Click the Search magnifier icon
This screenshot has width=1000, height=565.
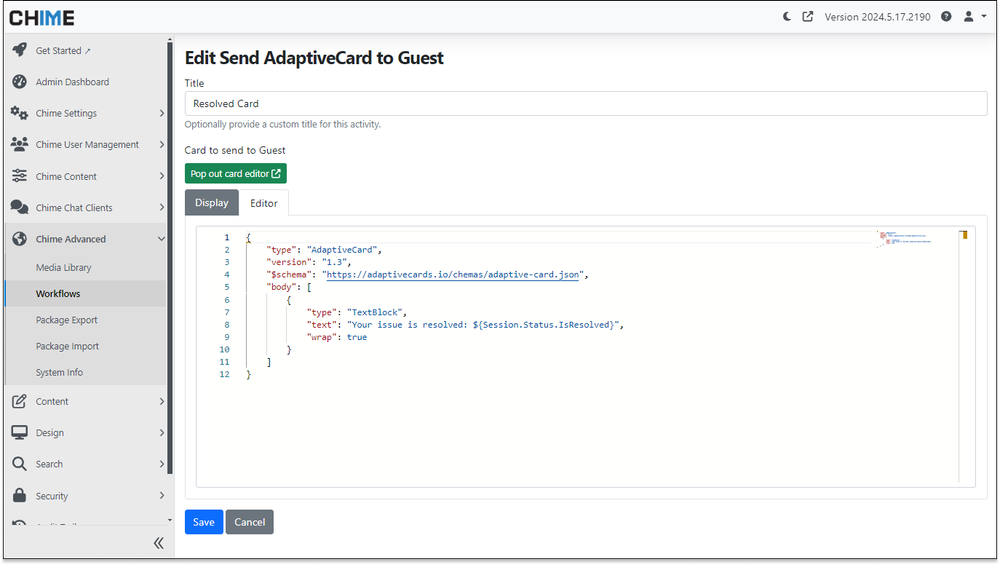[x=20, y=464]
